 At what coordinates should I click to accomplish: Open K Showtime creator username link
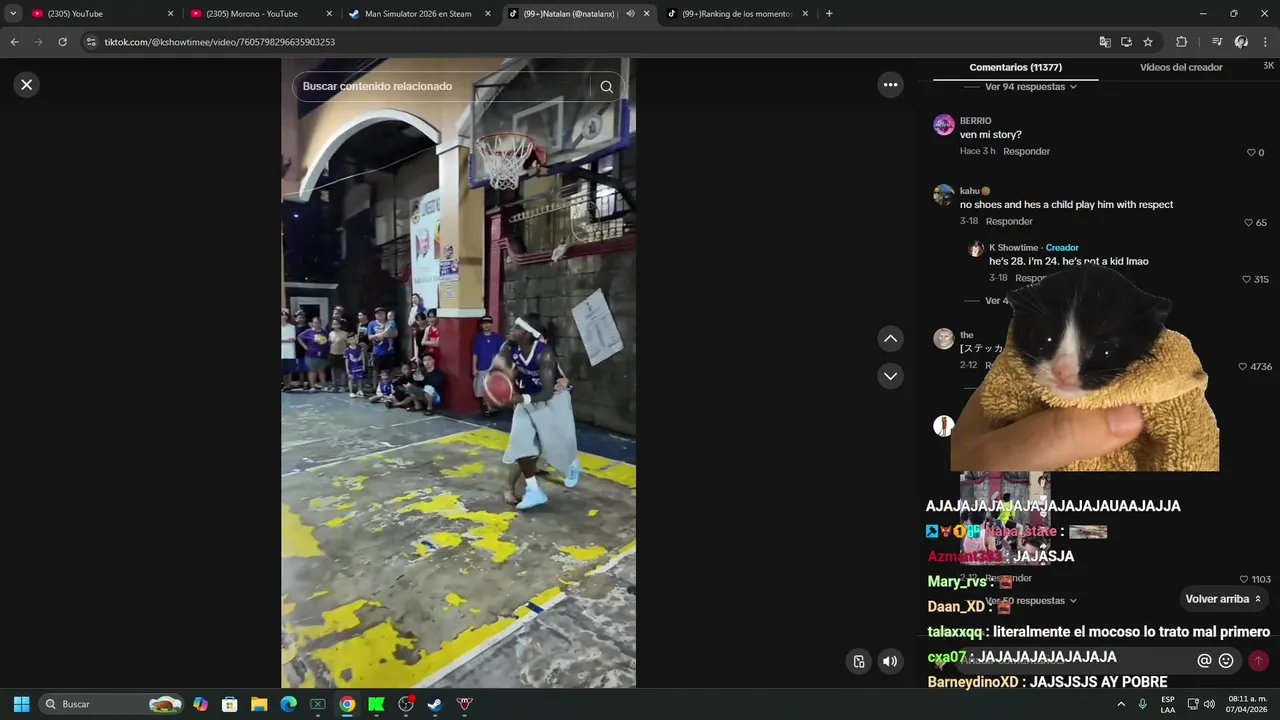coord(1013,248)
